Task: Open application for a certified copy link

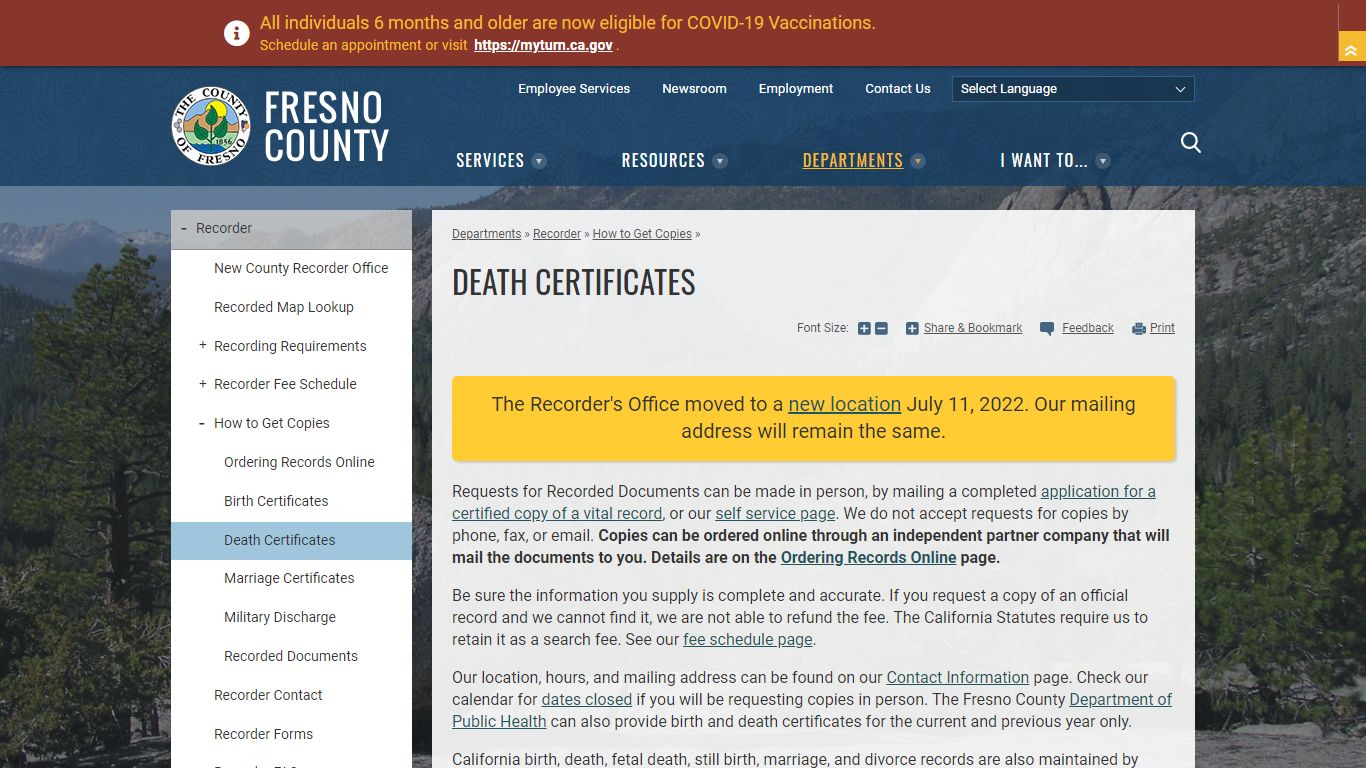Action: [x=804, y=502]
